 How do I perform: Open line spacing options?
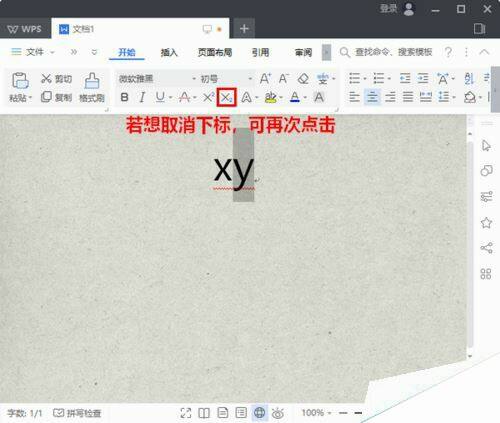tap(444, 97)
